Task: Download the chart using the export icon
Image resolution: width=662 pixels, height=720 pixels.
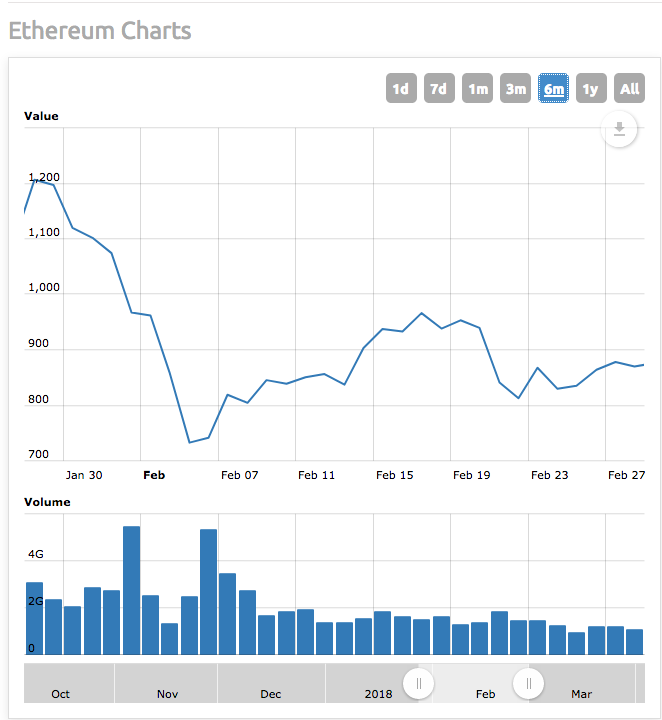Action: coord(619,129)
